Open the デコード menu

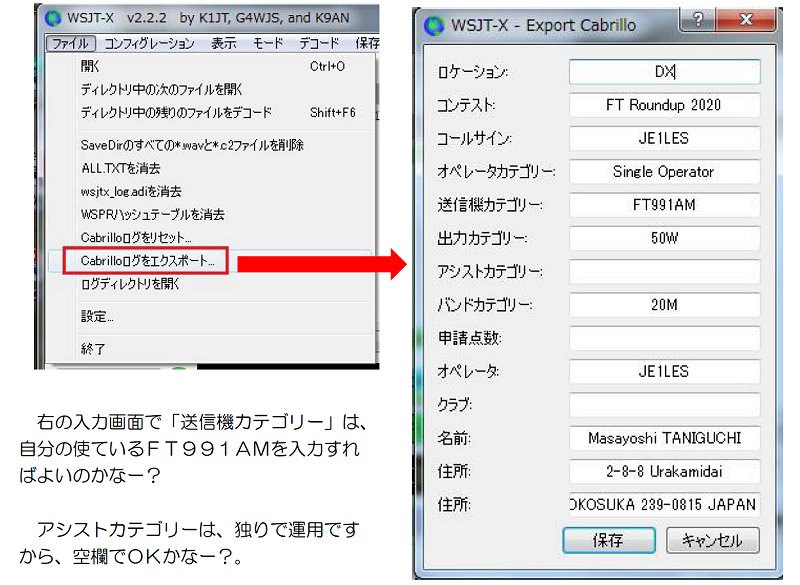click(319, 43)
